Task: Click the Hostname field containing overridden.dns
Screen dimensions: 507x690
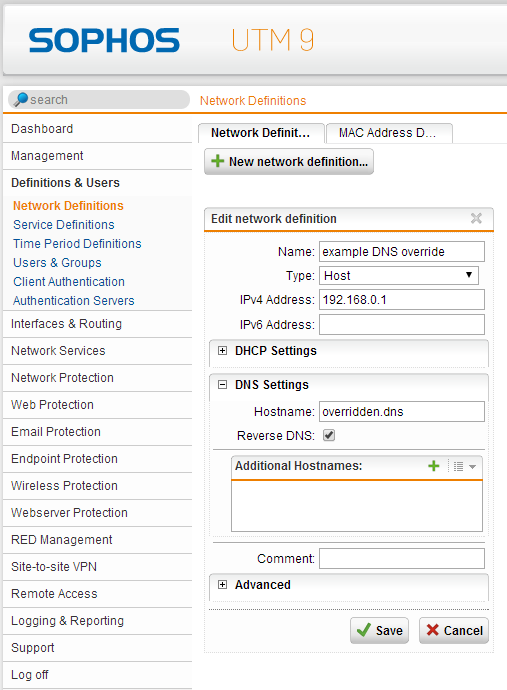Action: tap(402, 411)
